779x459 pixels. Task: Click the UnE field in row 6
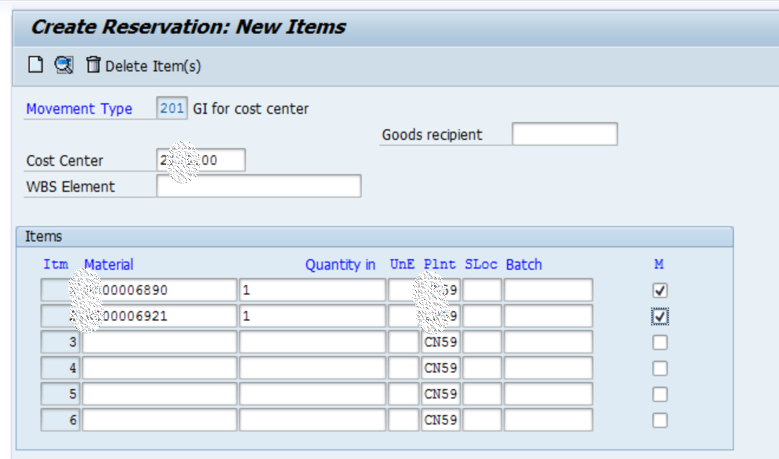pos(403,420)
